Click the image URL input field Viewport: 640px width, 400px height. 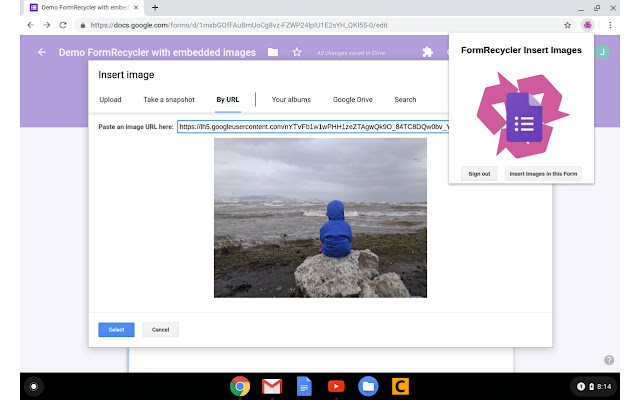[313, 127]
